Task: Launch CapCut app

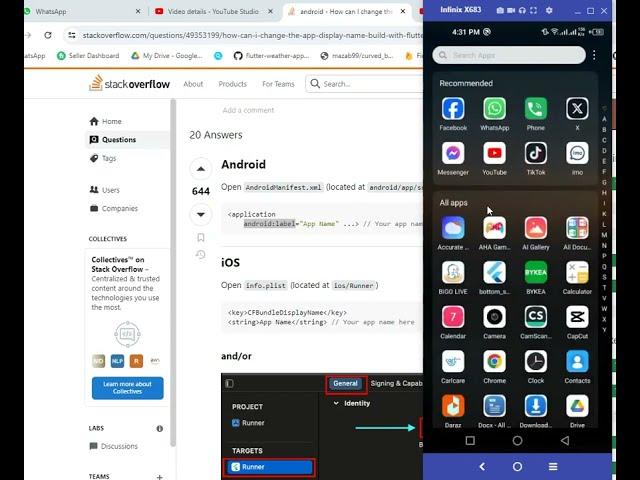Action: pyautogui.click(x=577, y=317)
